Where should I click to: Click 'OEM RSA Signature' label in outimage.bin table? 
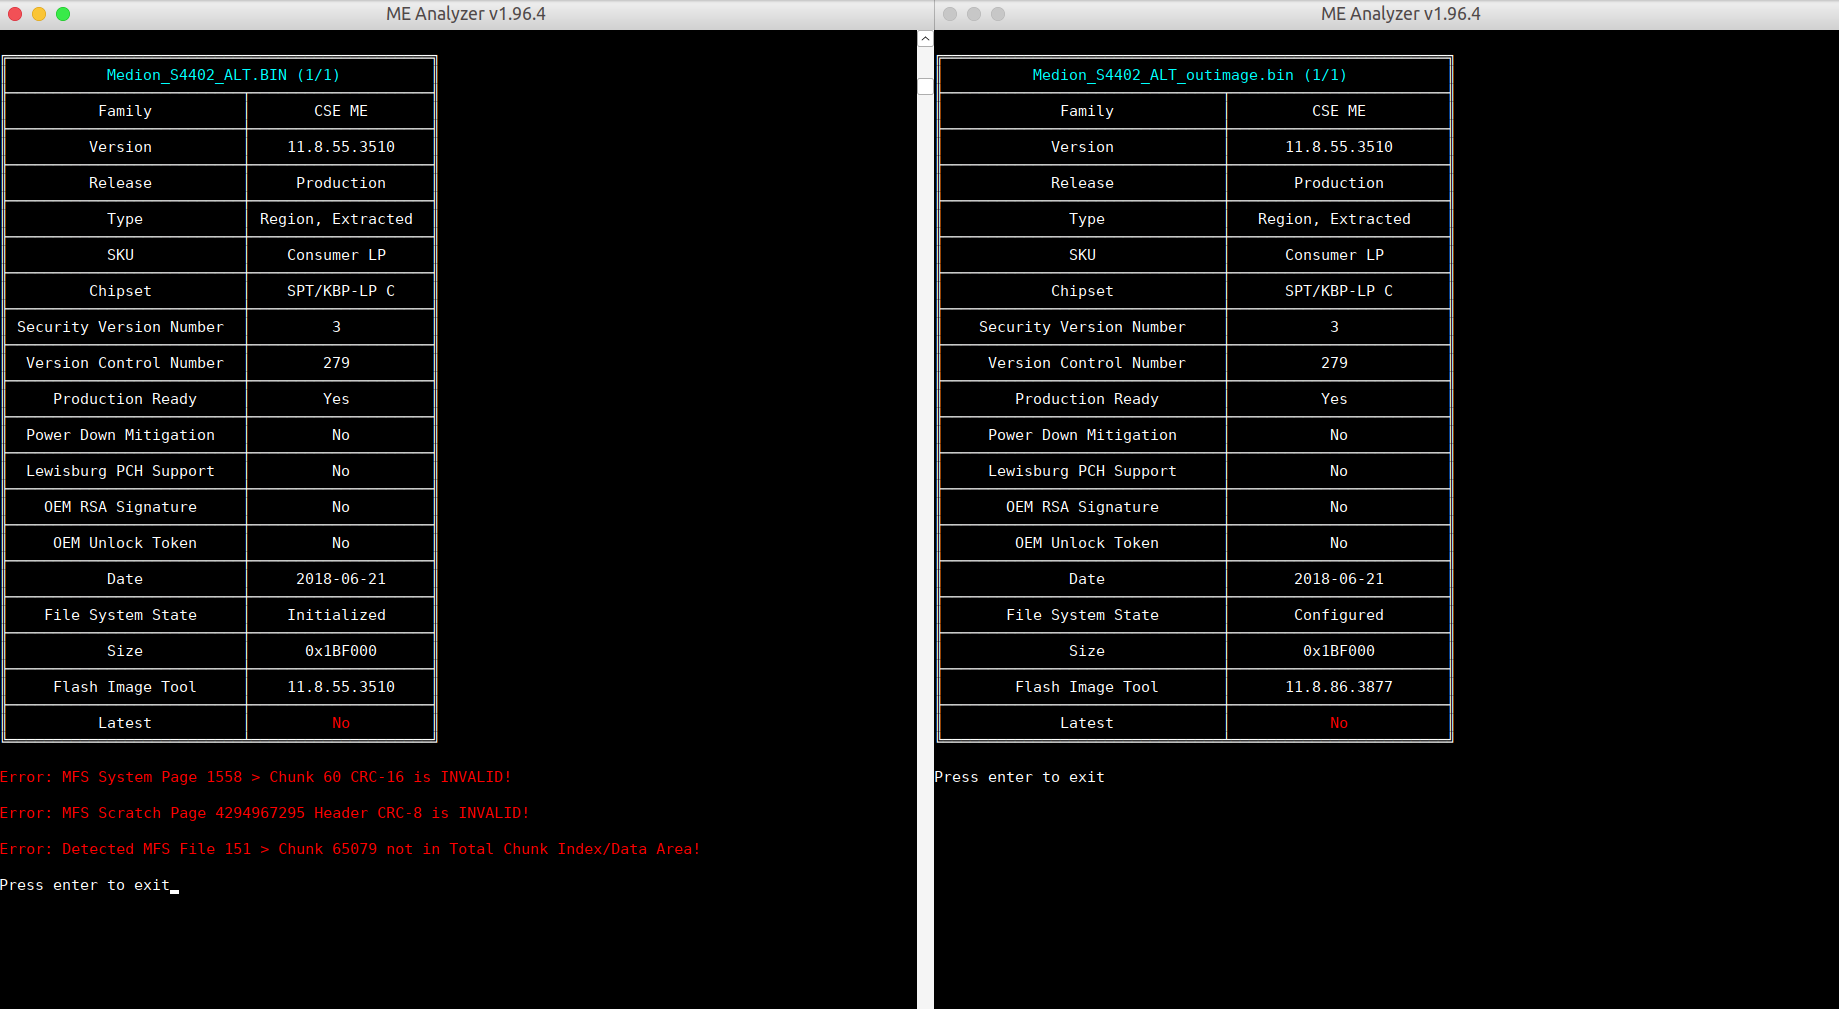[1083, 507]
